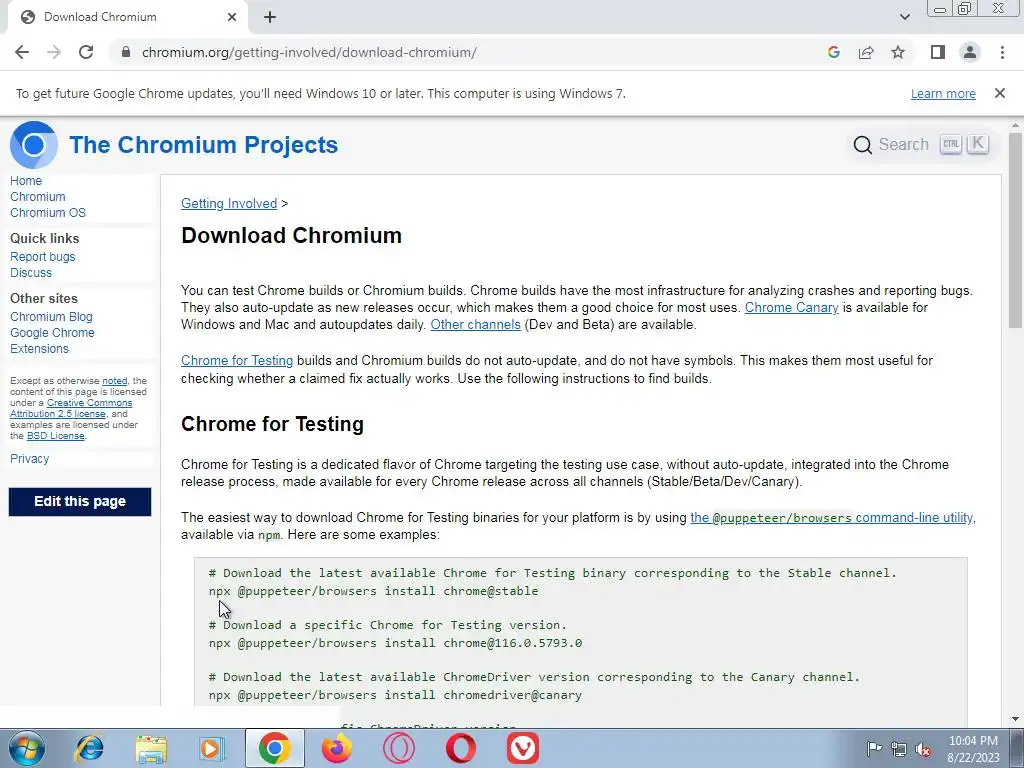Click the Chrome for Testing section heading
The width and height of the screenshot is (1024, 768).
pyautogui.click(x=272, y=424)
